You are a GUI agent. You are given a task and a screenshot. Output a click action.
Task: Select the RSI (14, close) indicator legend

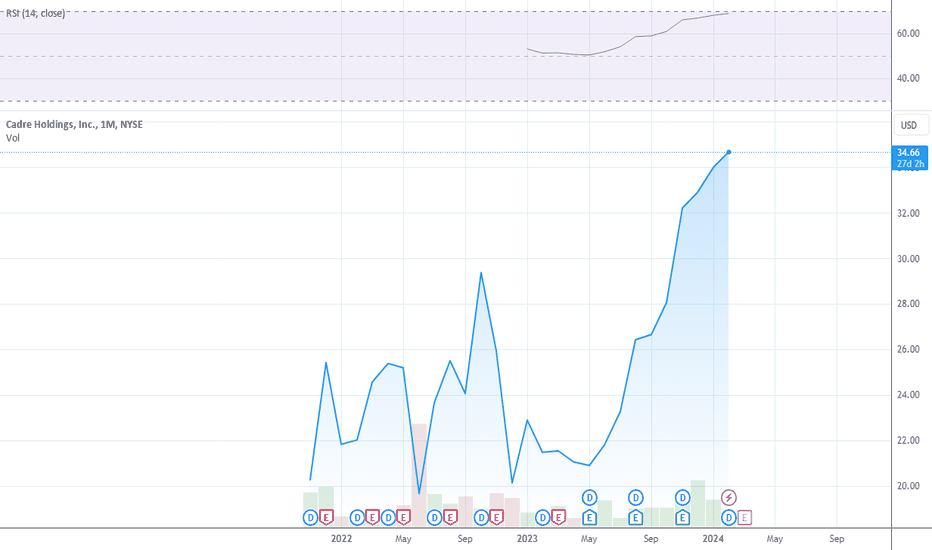36,13
